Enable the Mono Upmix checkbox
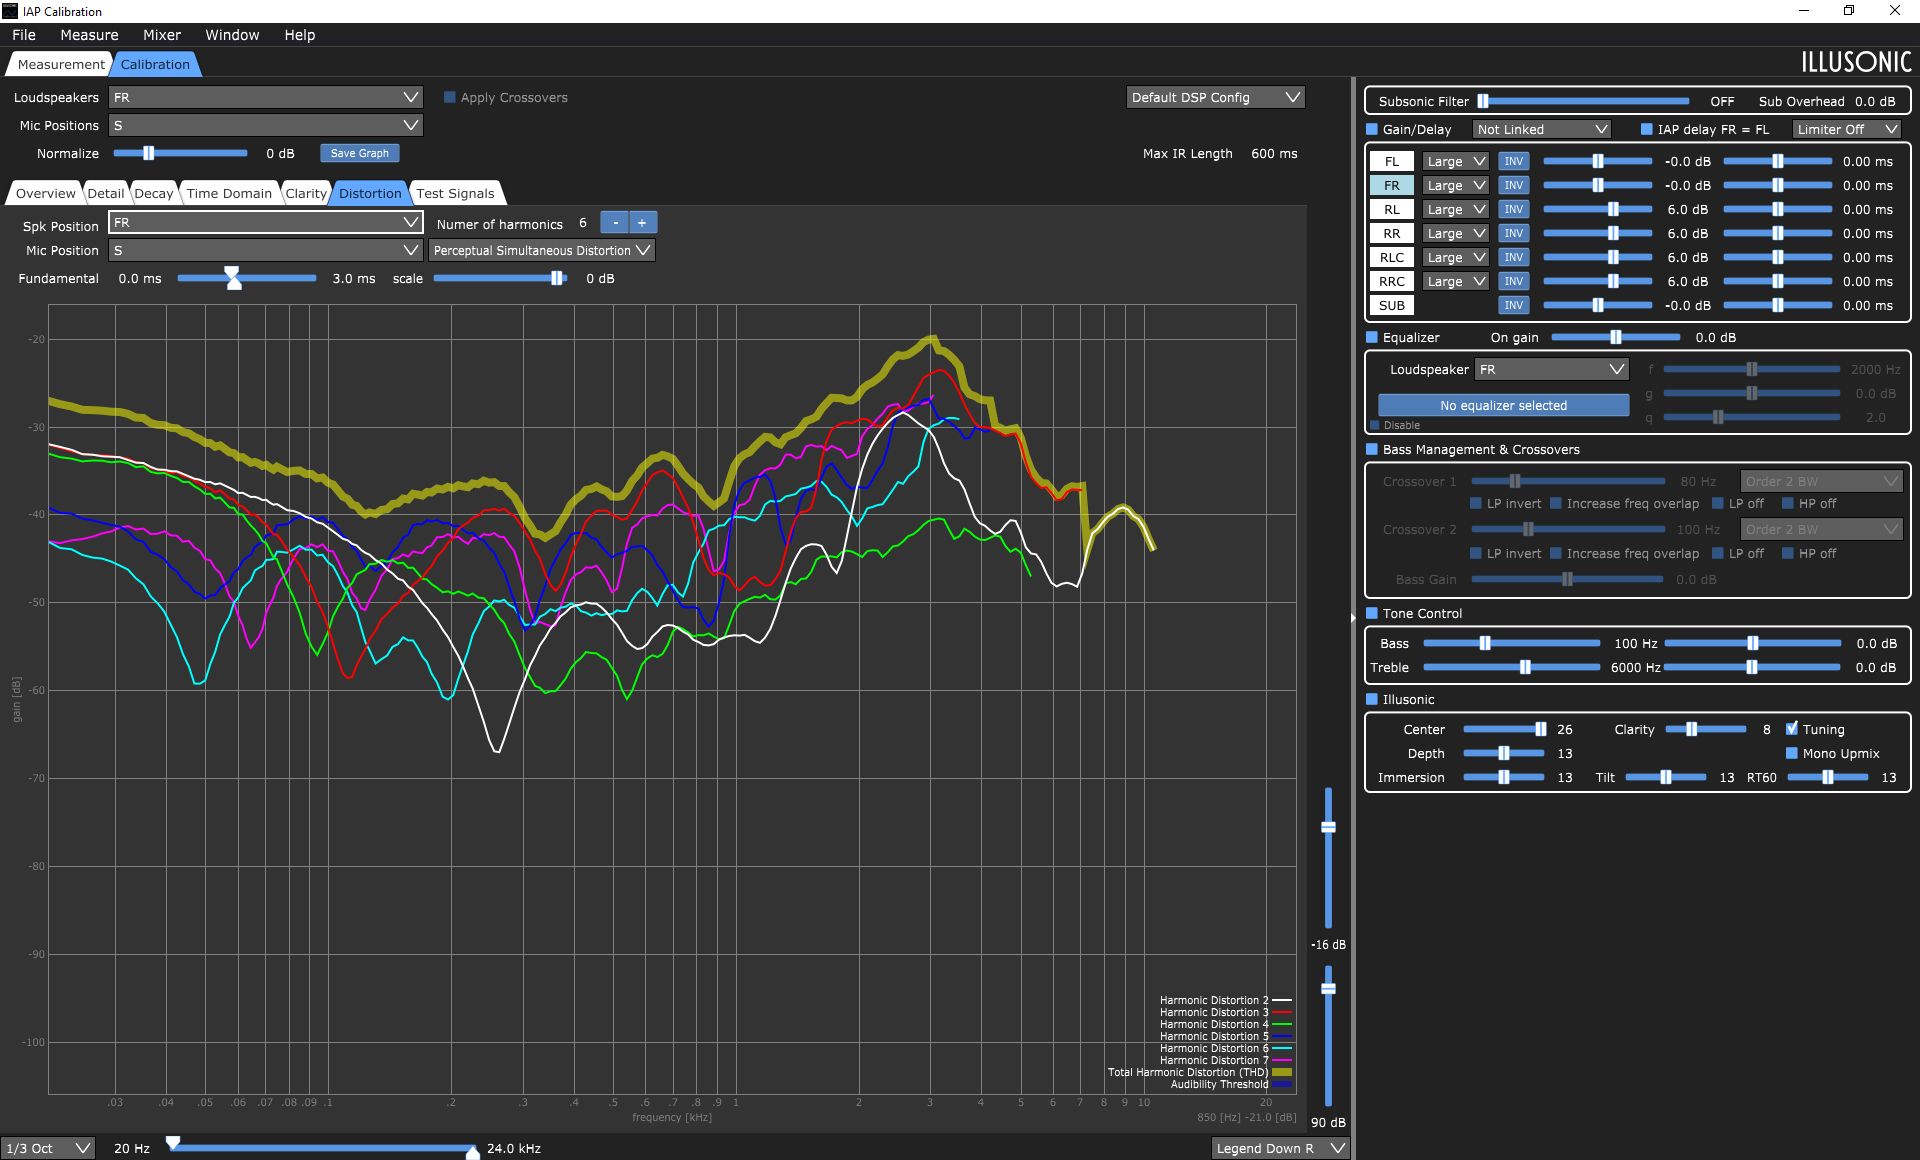This screenshot has height=1160, width=1920. pos(1791,753)
